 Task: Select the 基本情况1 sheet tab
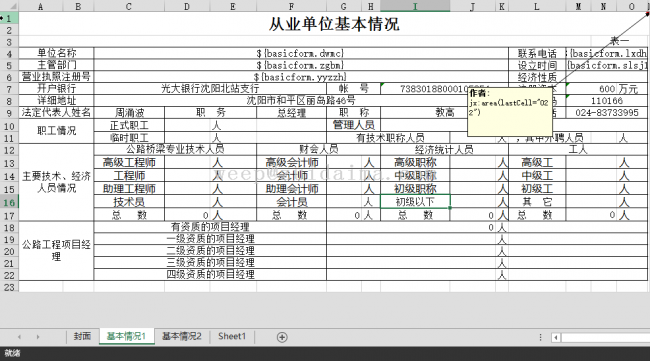pyautogui.click(x=126, y=336)
